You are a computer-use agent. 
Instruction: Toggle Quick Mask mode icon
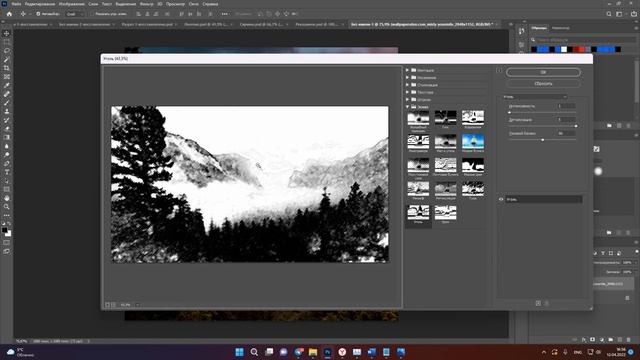tap(7, 242)
